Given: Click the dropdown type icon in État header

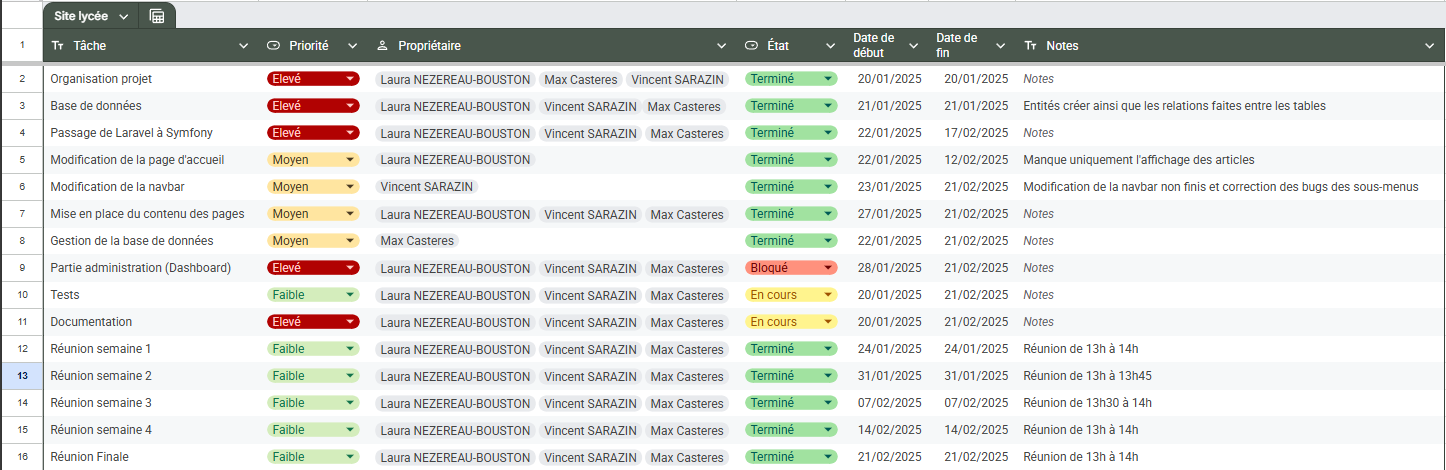Looking at the screenshot, I should [x=752, y=46].
